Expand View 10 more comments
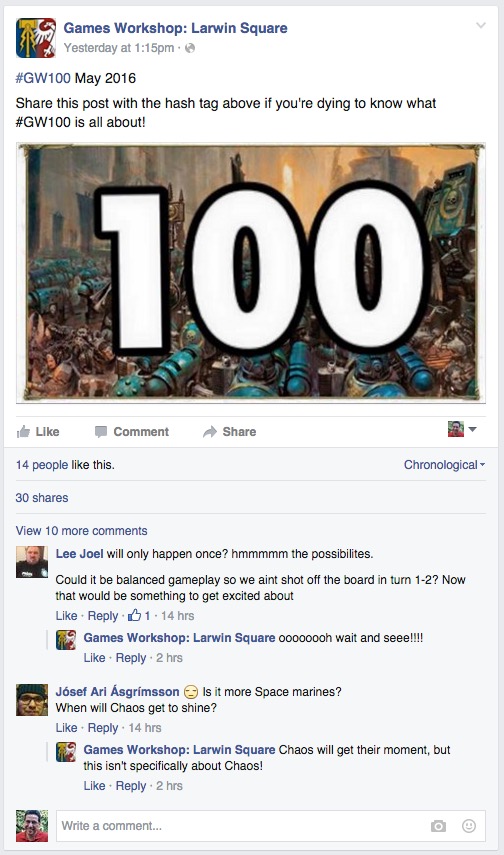 81,531
